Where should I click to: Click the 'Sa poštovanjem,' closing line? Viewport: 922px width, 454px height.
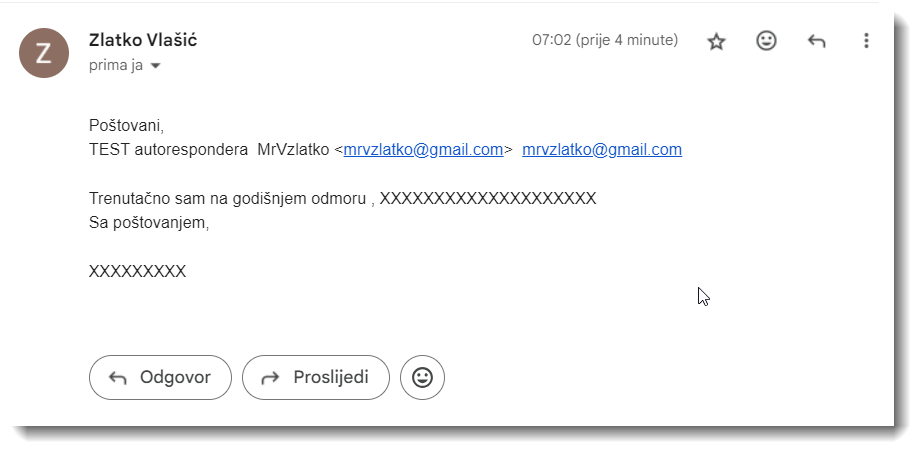(x=149, y=223)
